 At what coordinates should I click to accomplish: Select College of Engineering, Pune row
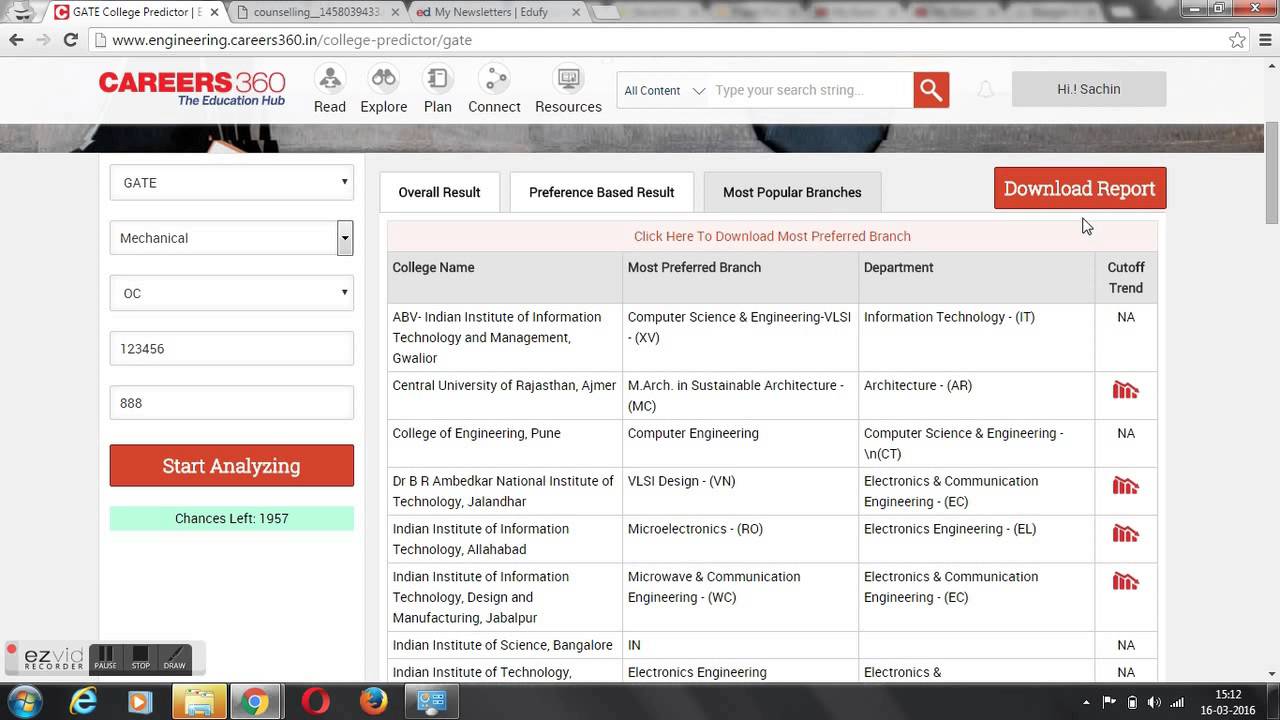(772, 443)
